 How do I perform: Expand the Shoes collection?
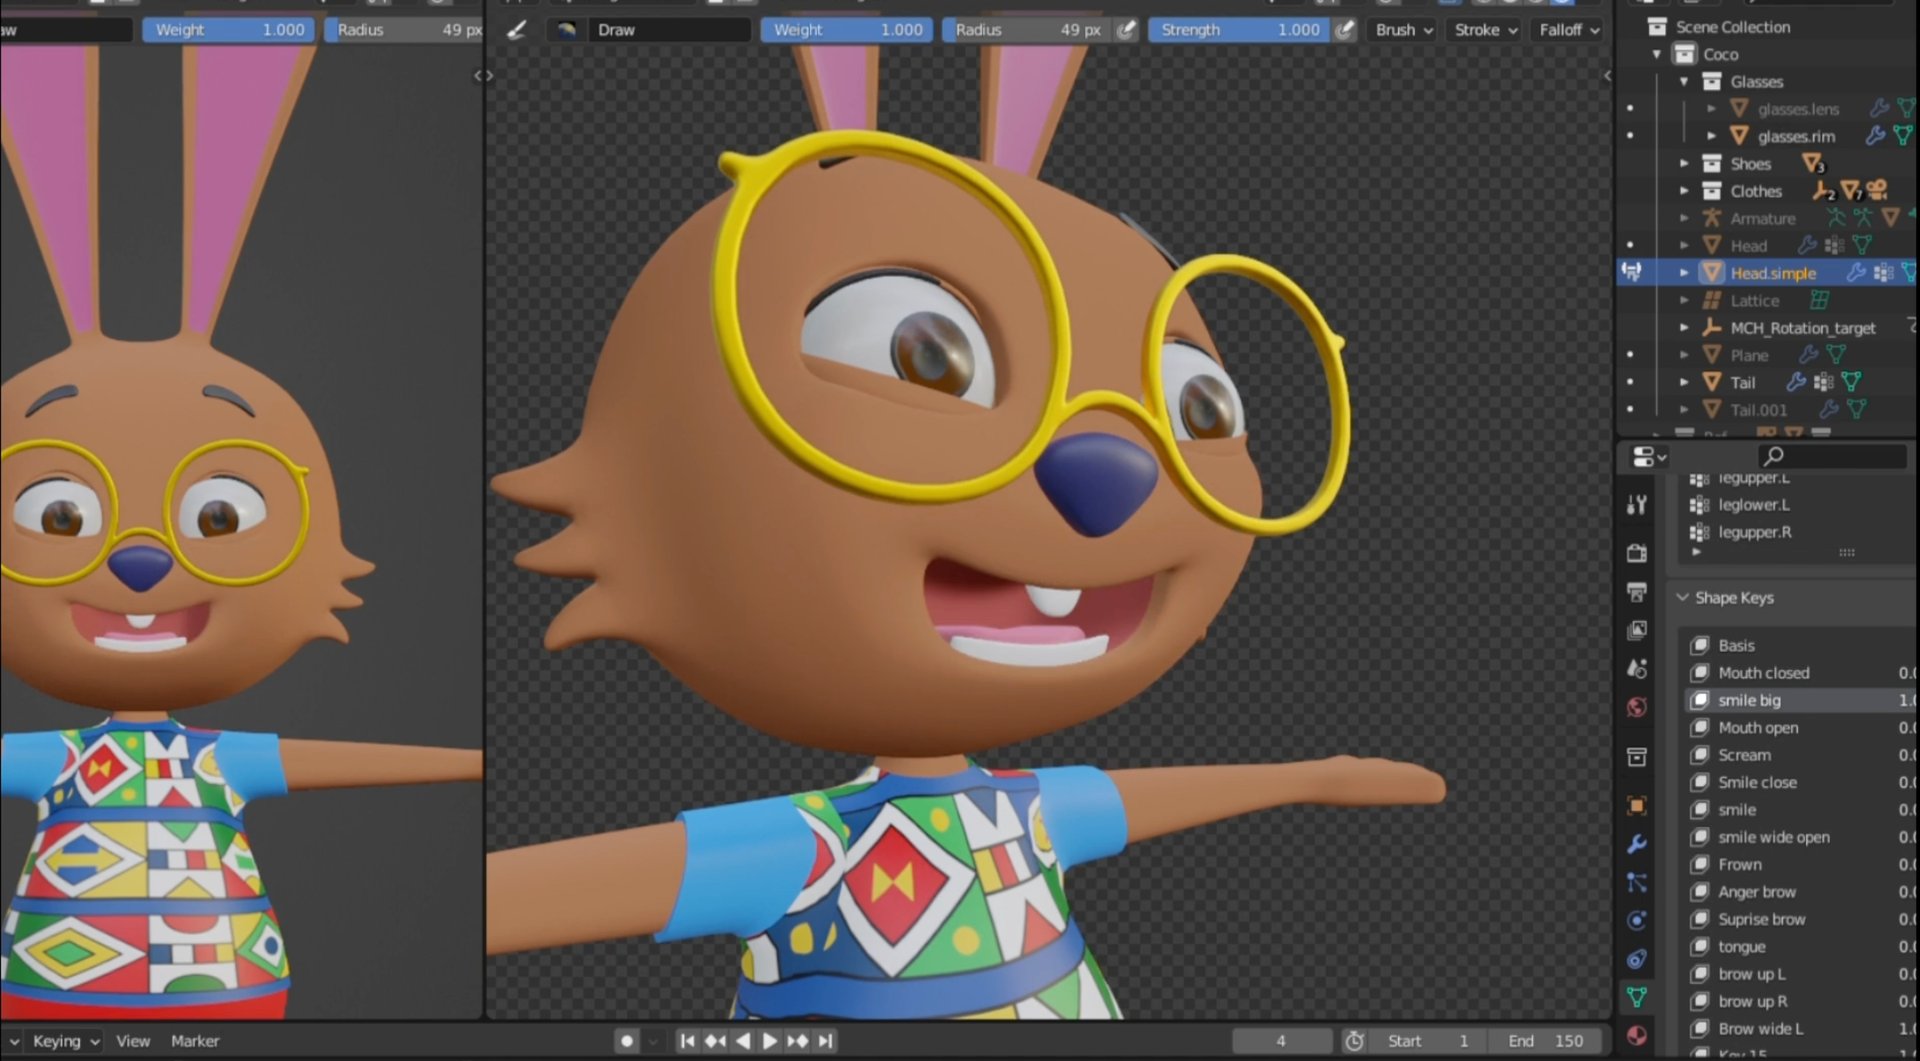(x=1684, y=163)
